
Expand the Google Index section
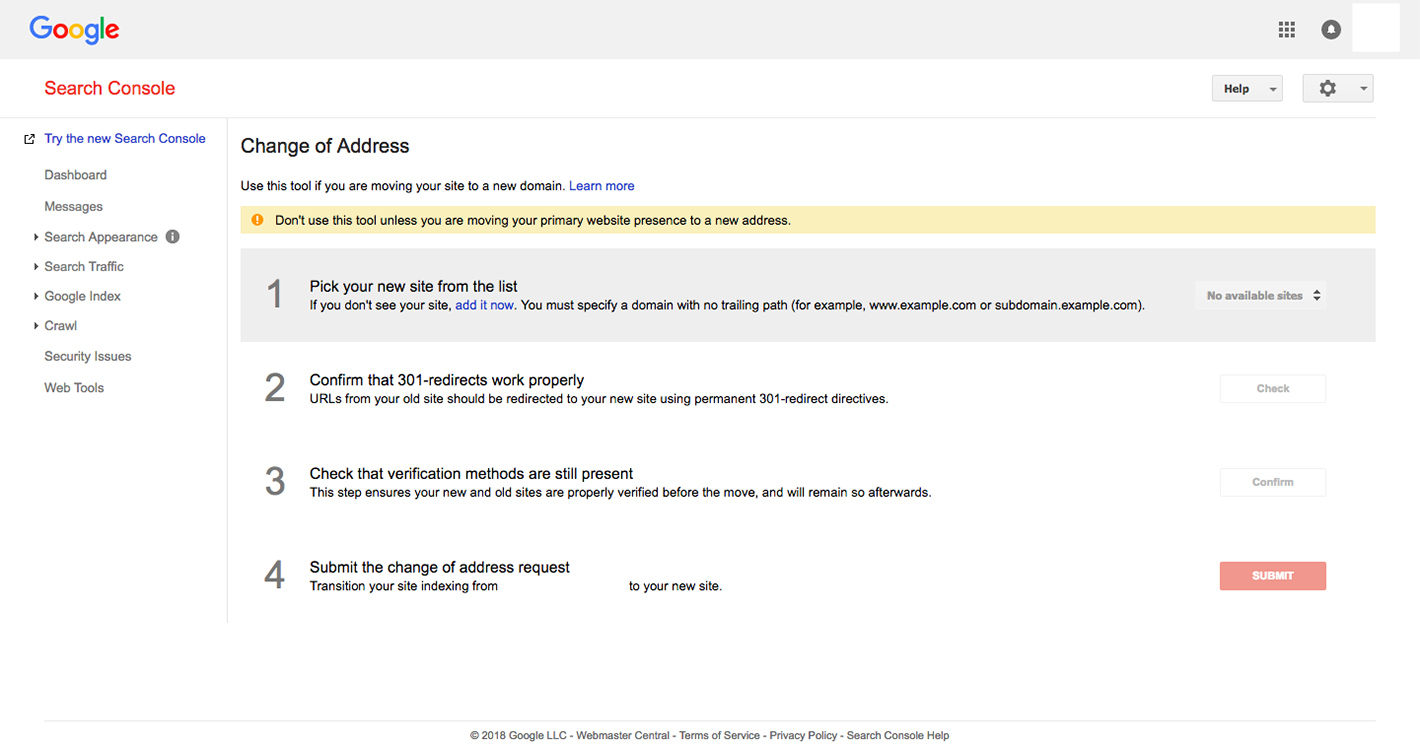click(x=82, y=296)
